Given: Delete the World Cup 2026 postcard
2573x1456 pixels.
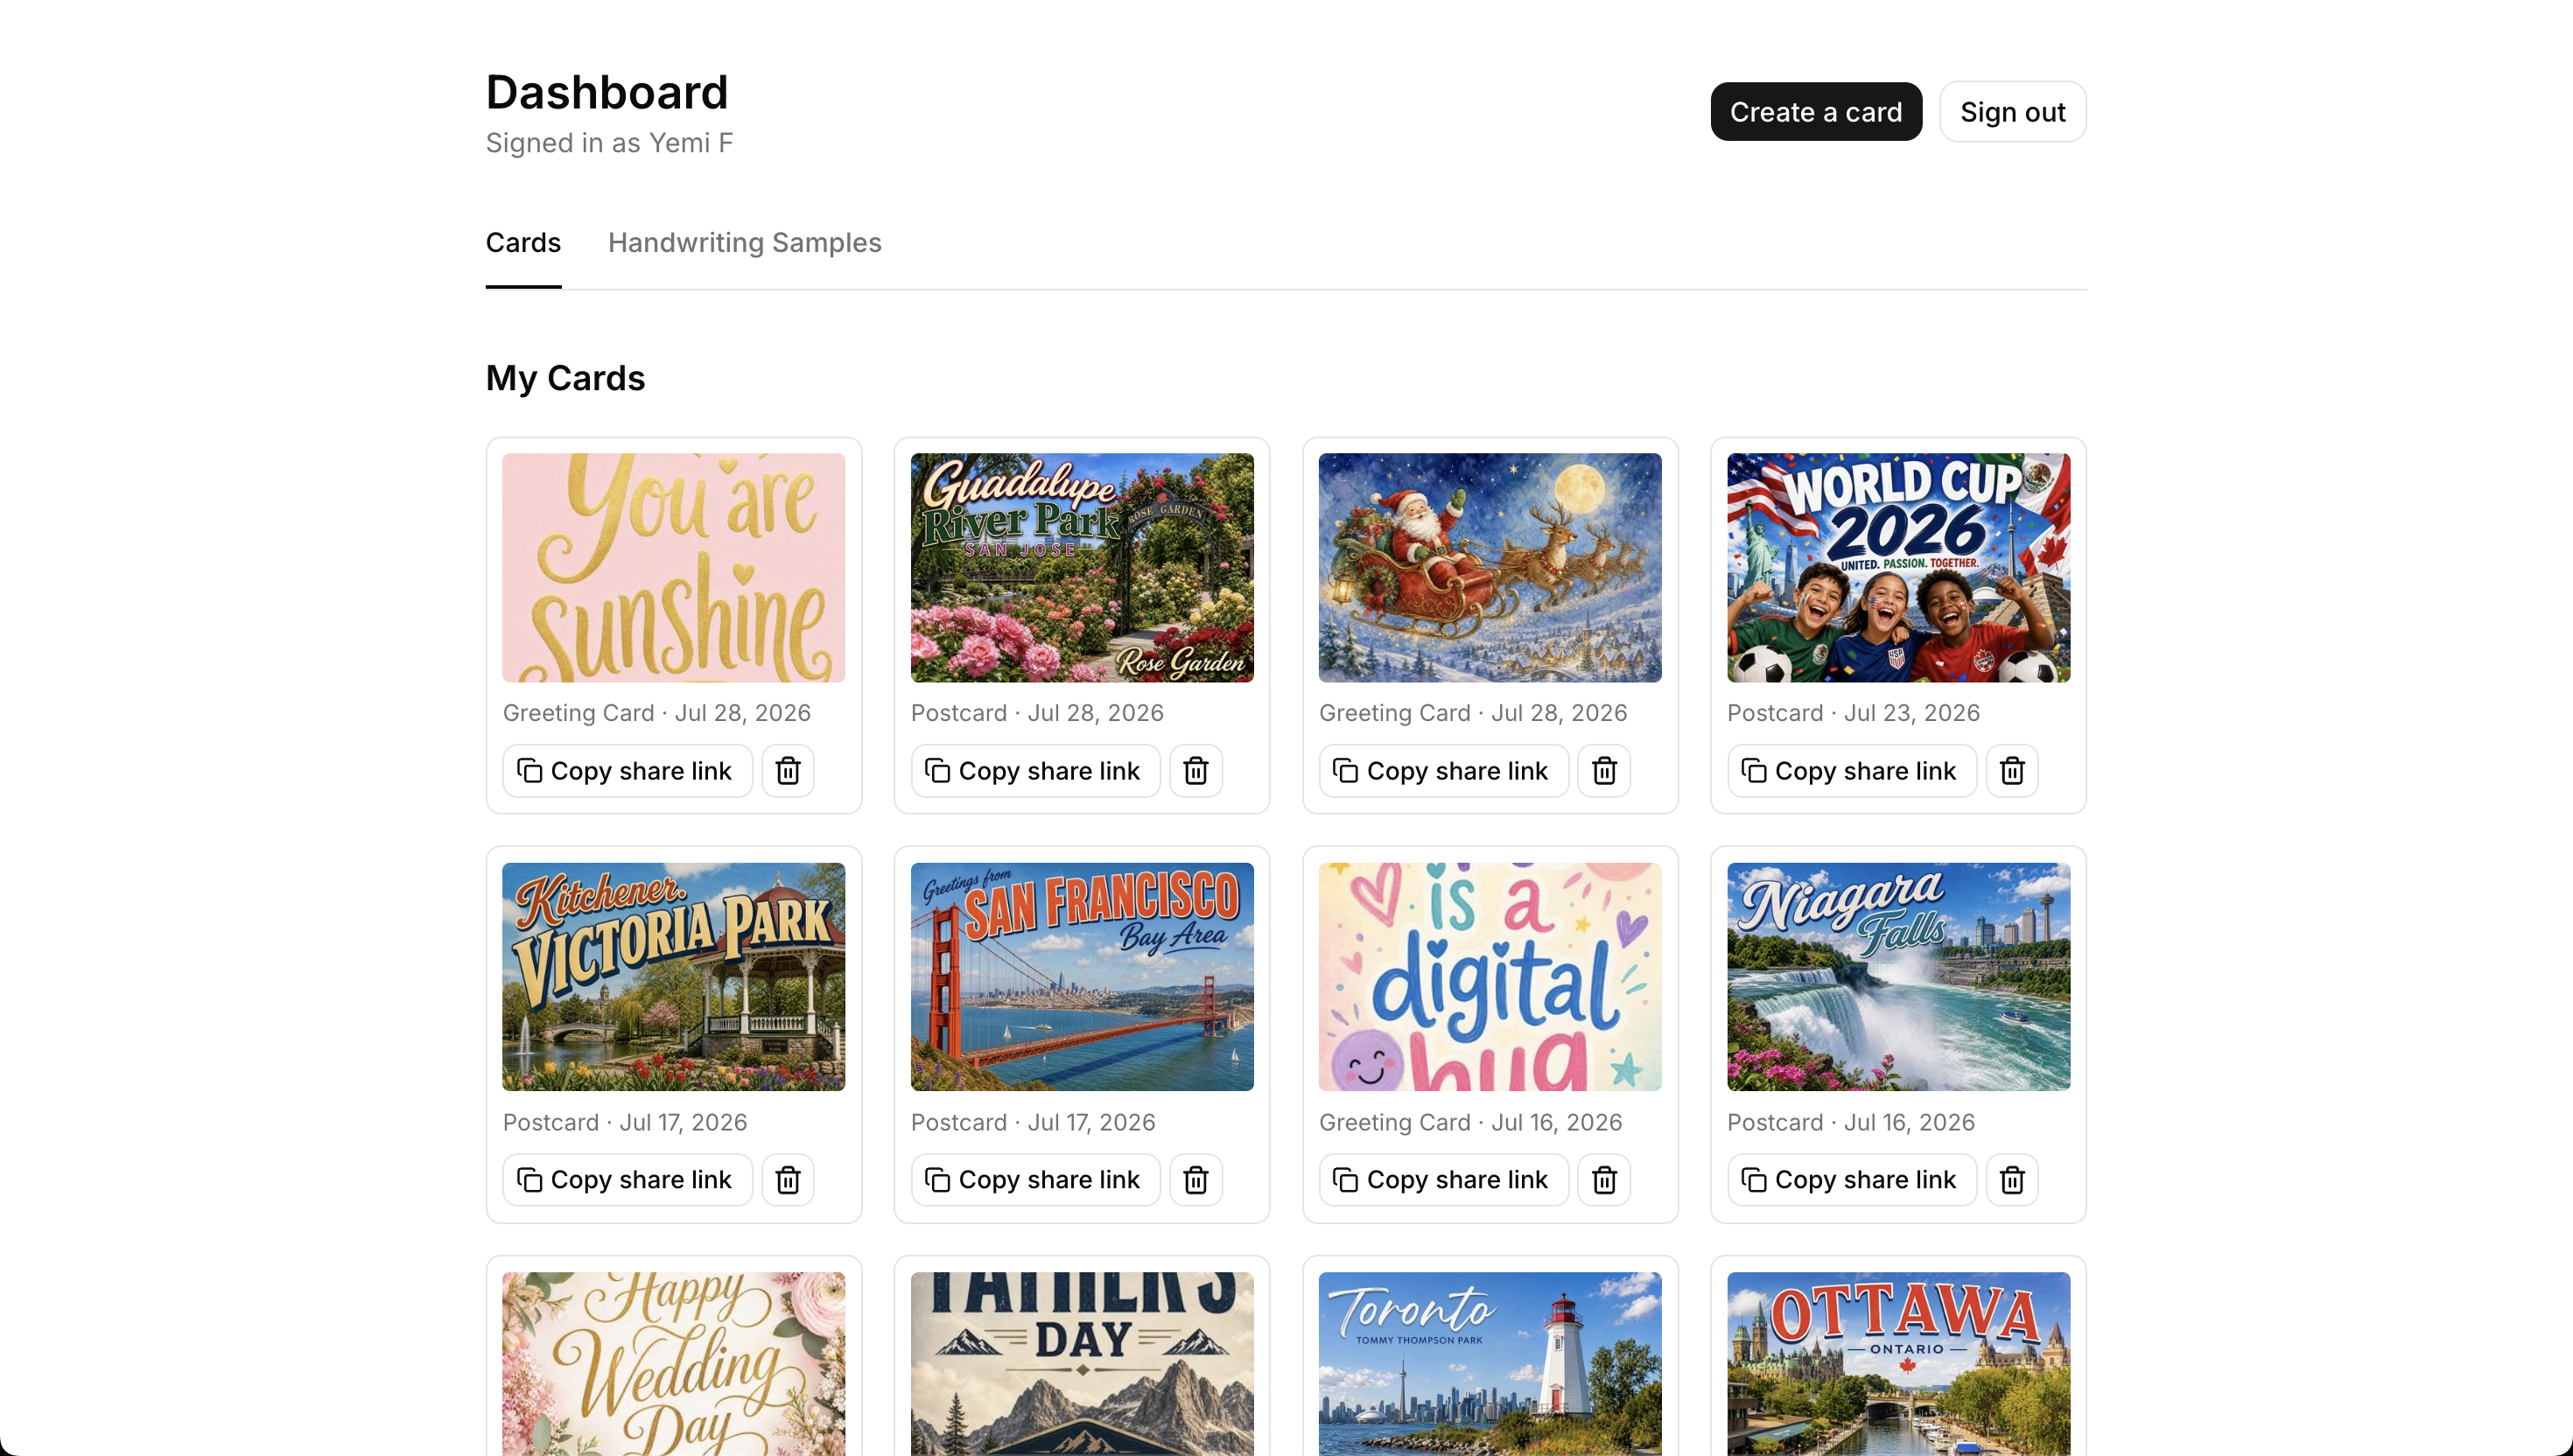Looking at the screenshot, I should click(x=2012, y=771).
